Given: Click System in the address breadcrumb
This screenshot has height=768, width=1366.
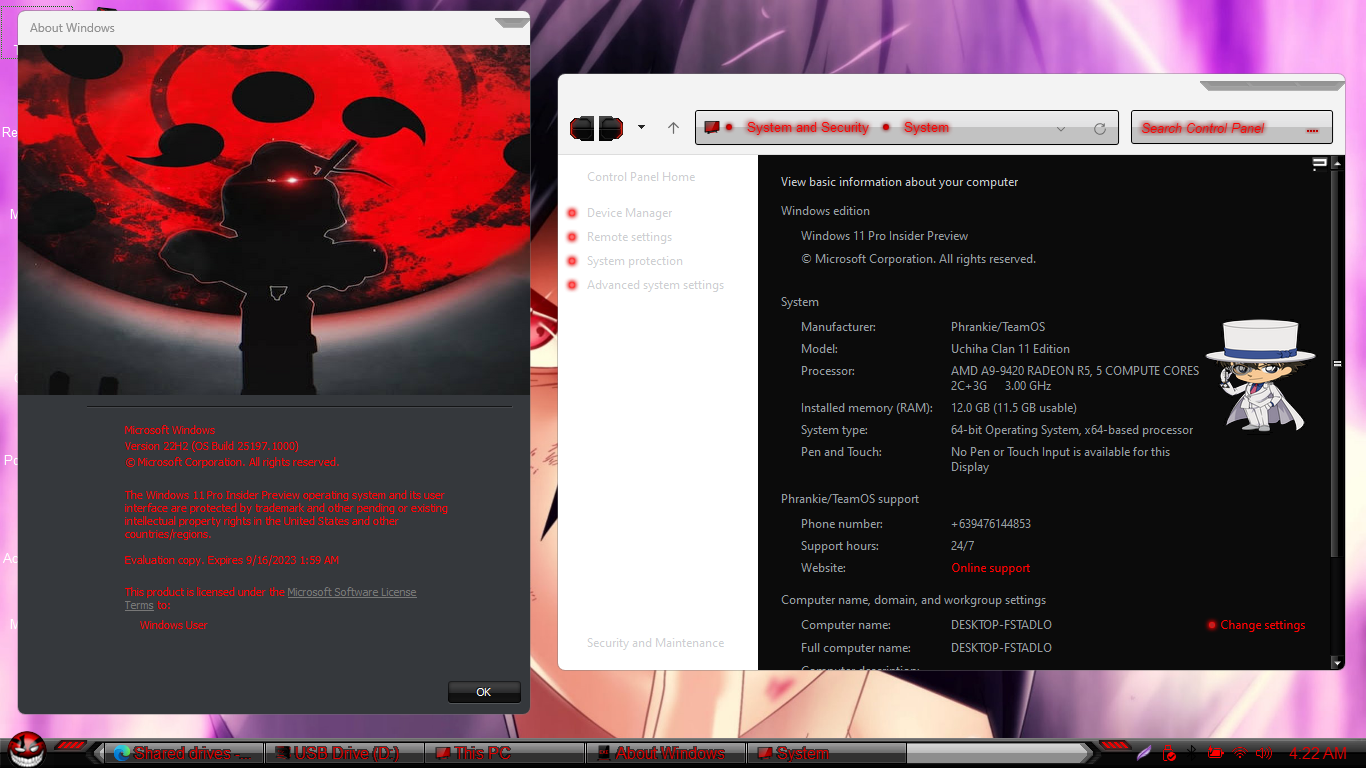Looking at the screenshot, I should coord(926,127).
